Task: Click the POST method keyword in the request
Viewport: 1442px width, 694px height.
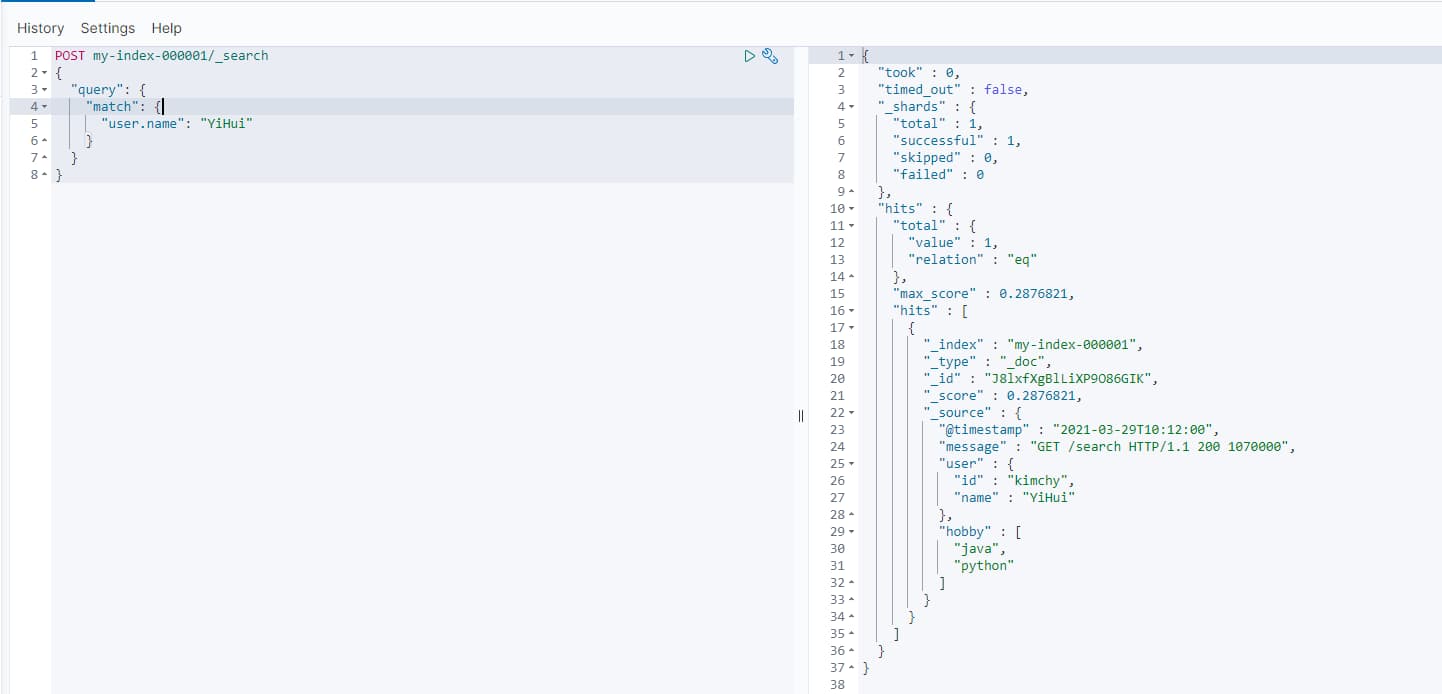Action: (x=69, y=56)
